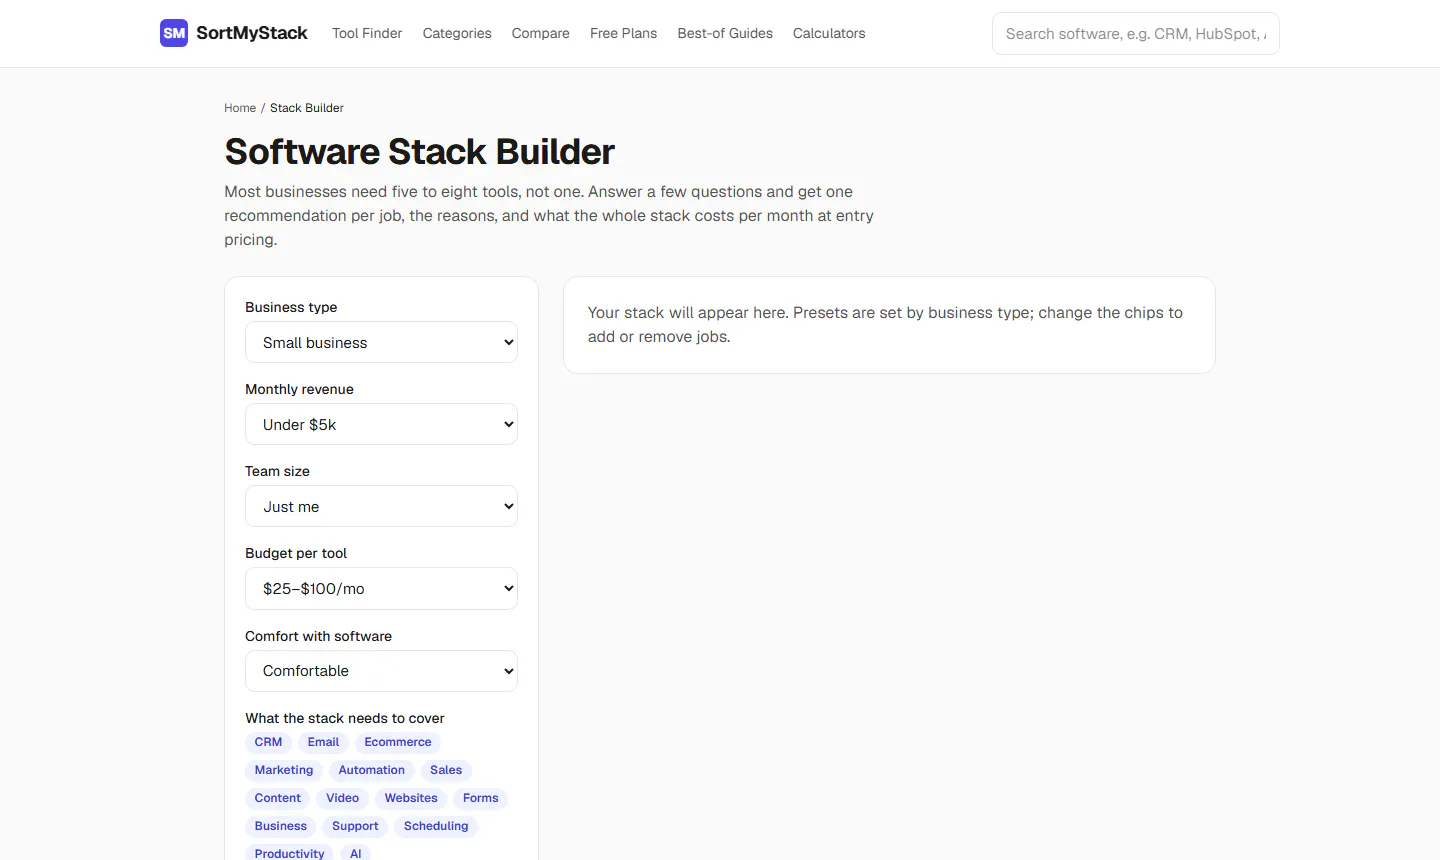Go to Home in the breadcrumb
1440x860 pixels.
pyautogui.click(x=240, y=108)
